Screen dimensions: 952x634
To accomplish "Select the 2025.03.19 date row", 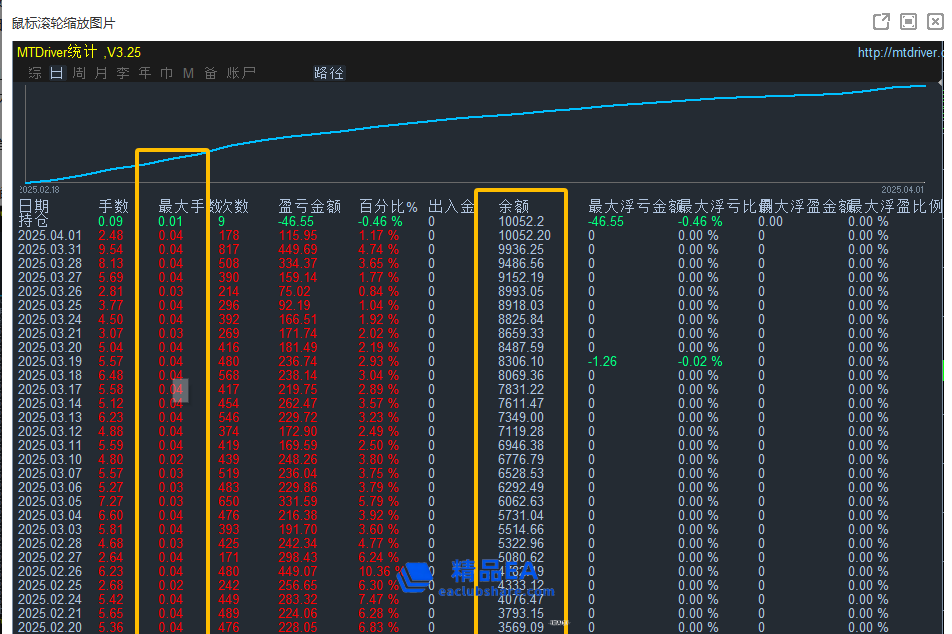I will click(x=50, y=362).
